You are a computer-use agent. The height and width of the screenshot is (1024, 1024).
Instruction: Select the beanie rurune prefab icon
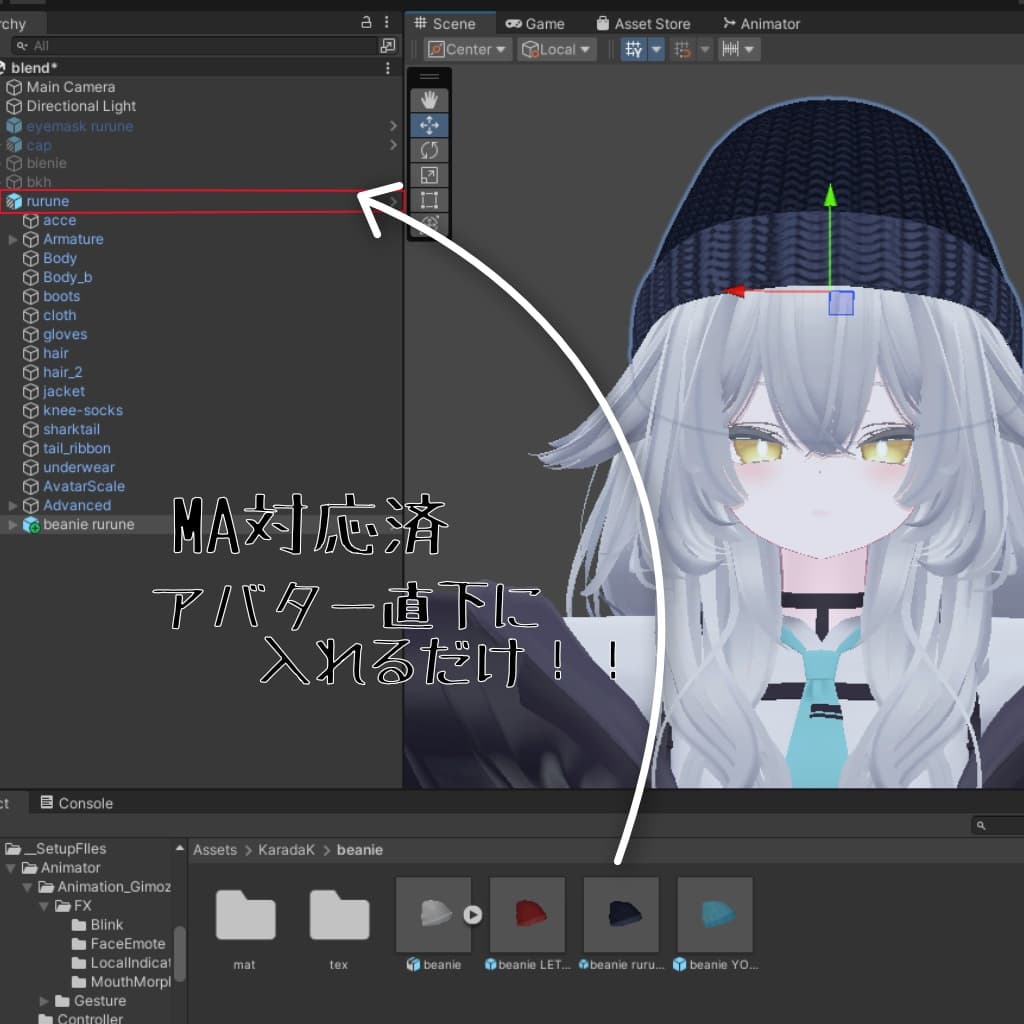tap(31, 524)
